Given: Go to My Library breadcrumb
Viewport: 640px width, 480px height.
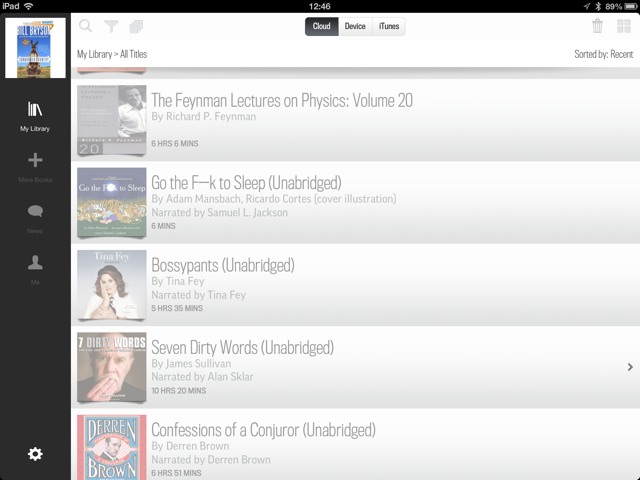Looking at the screenshot, I should (95, 54).
